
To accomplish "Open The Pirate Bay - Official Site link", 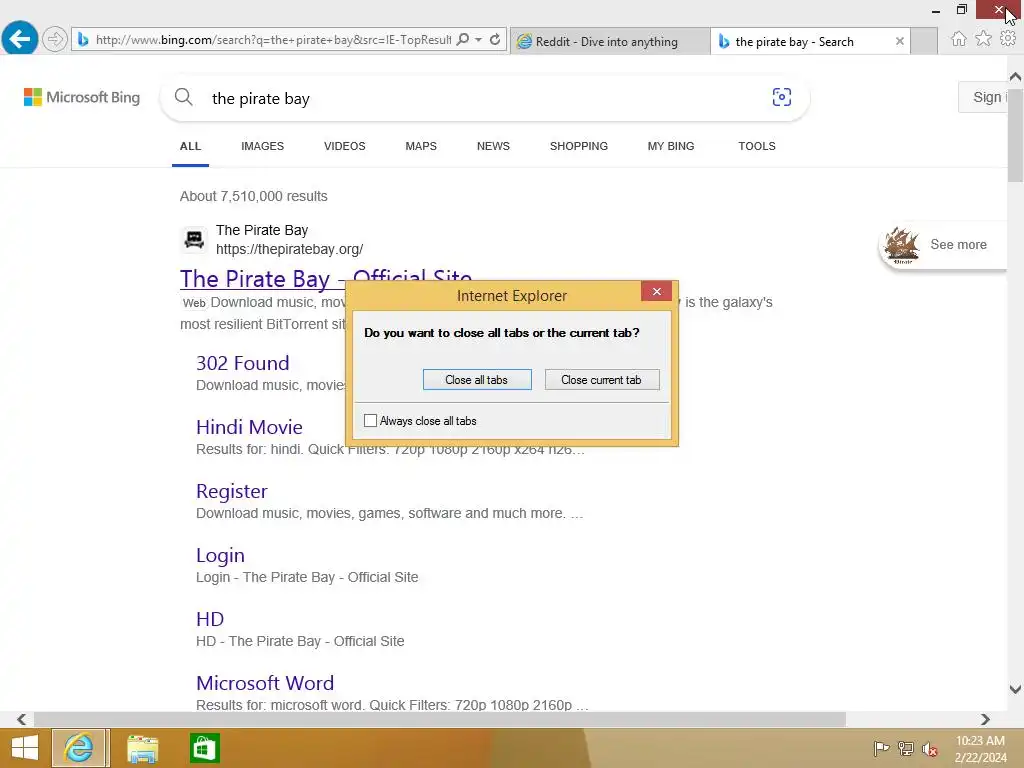I will pyautogui.click(x=263, y=279).
